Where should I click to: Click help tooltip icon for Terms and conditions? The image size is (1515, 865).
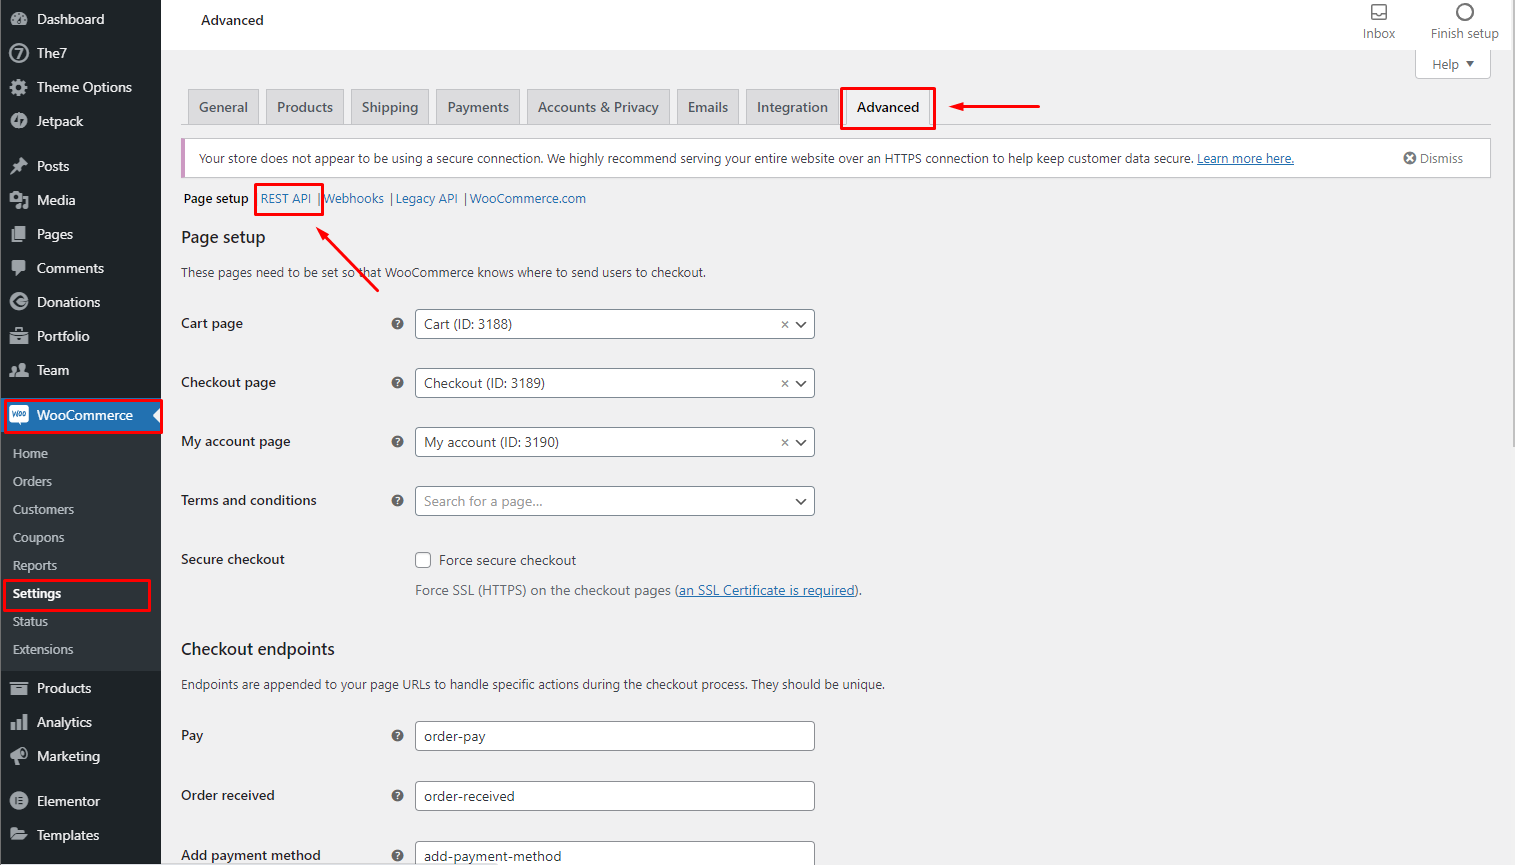pyautogui.click(x=397, y=501)
